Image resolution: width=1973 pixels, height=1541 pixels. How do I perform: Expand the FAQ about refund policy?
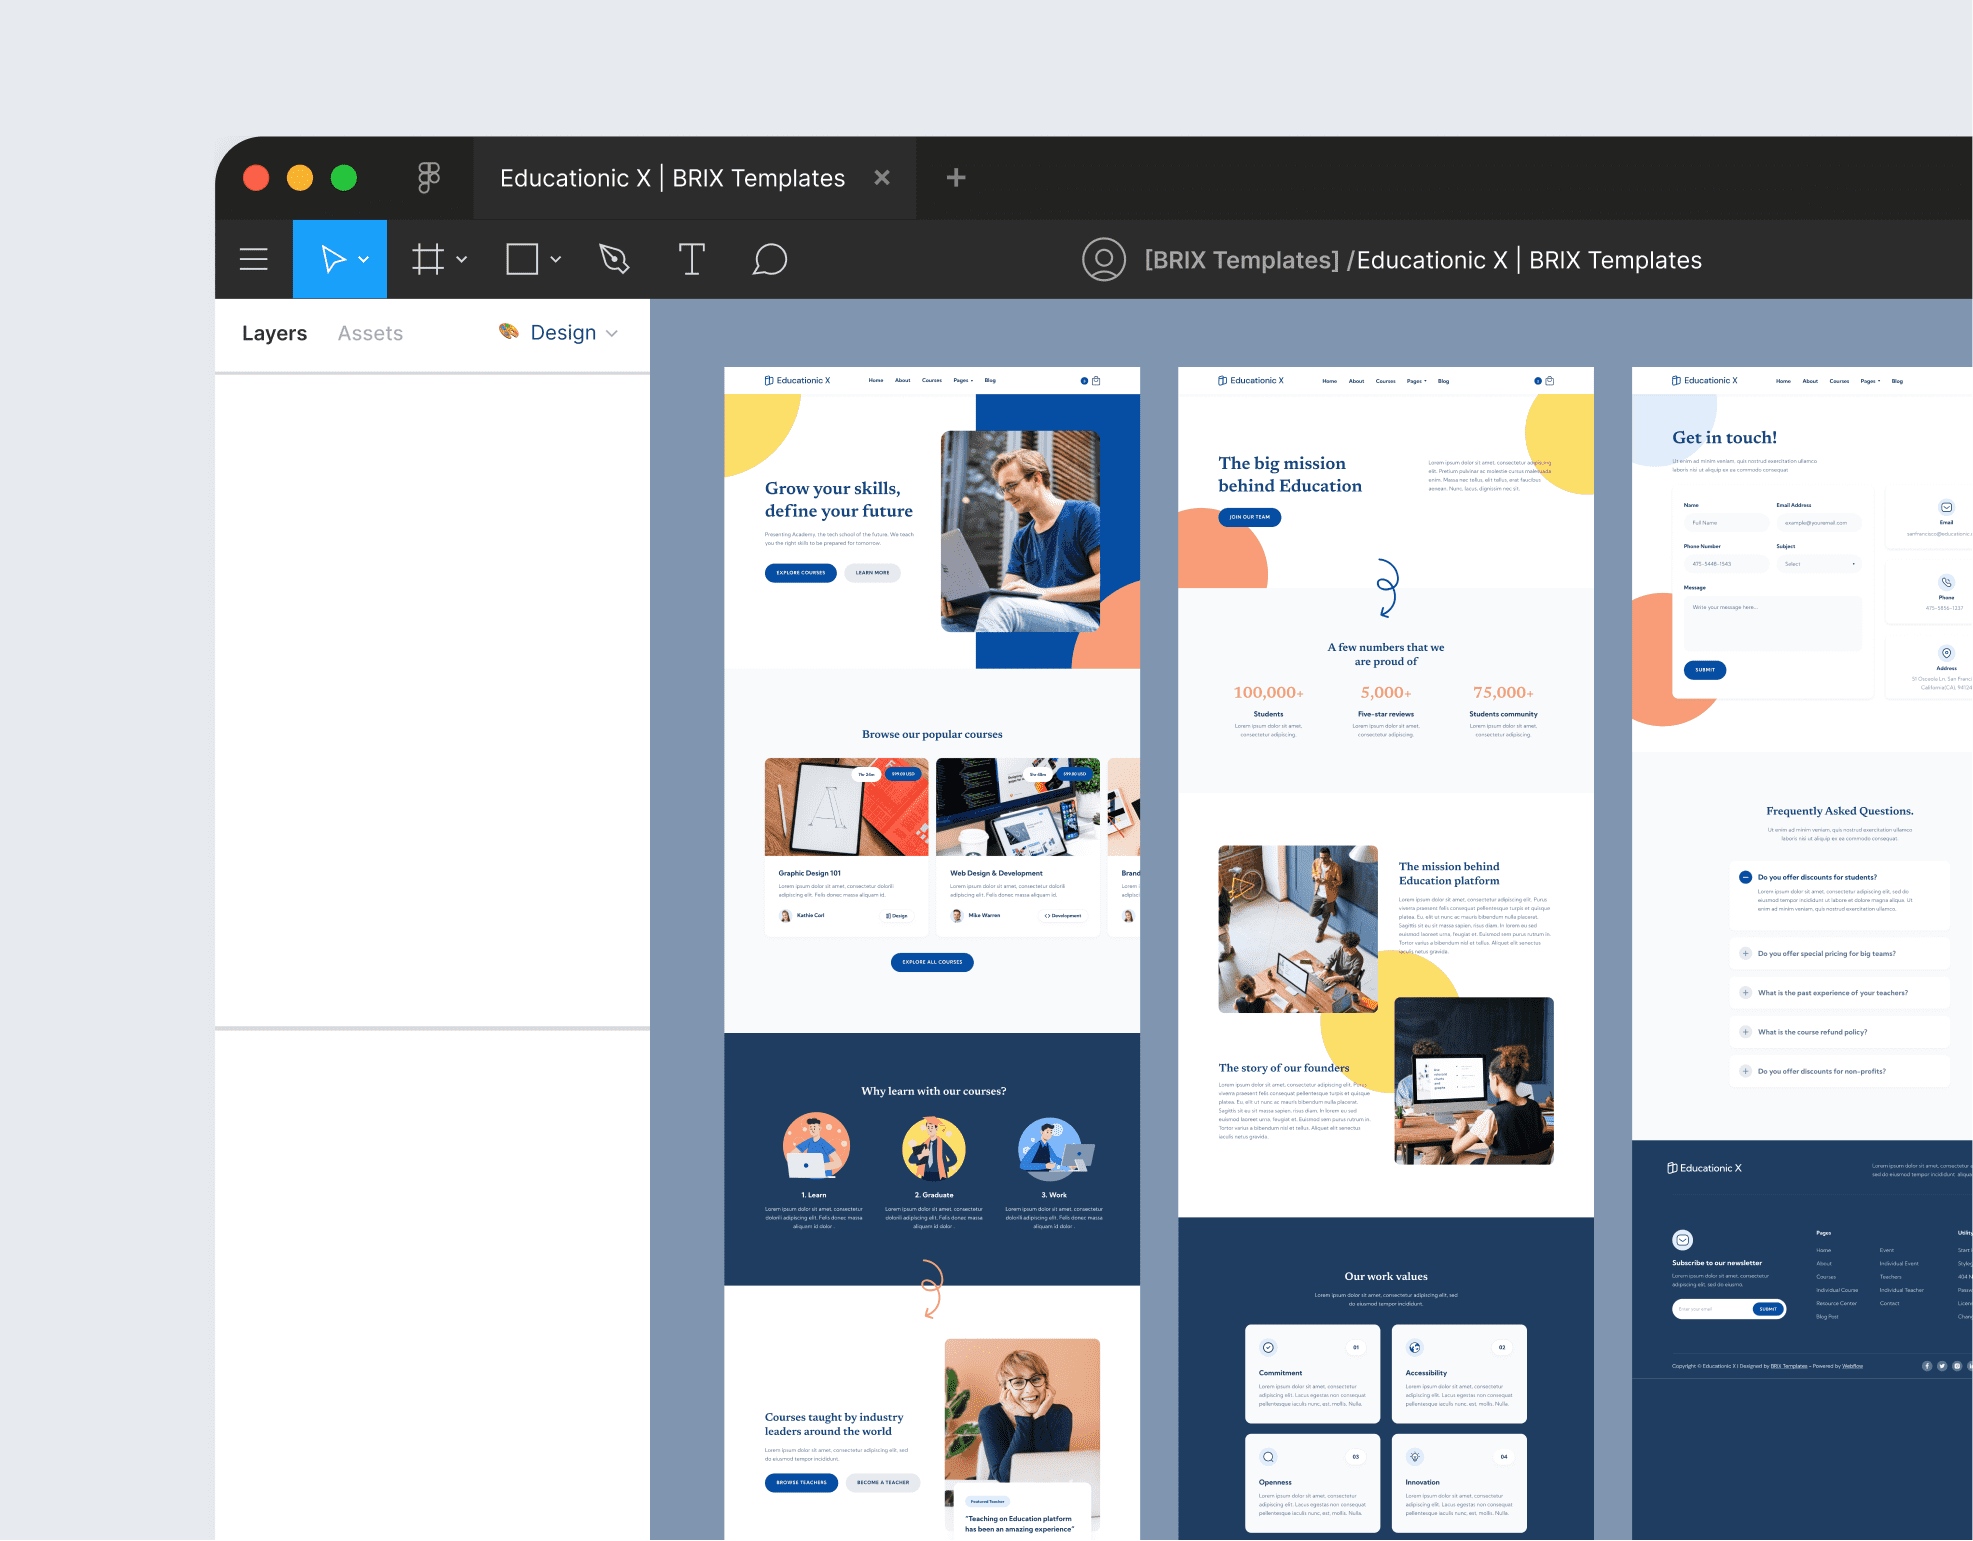pyautogui.click(x=1746, y=1032)
